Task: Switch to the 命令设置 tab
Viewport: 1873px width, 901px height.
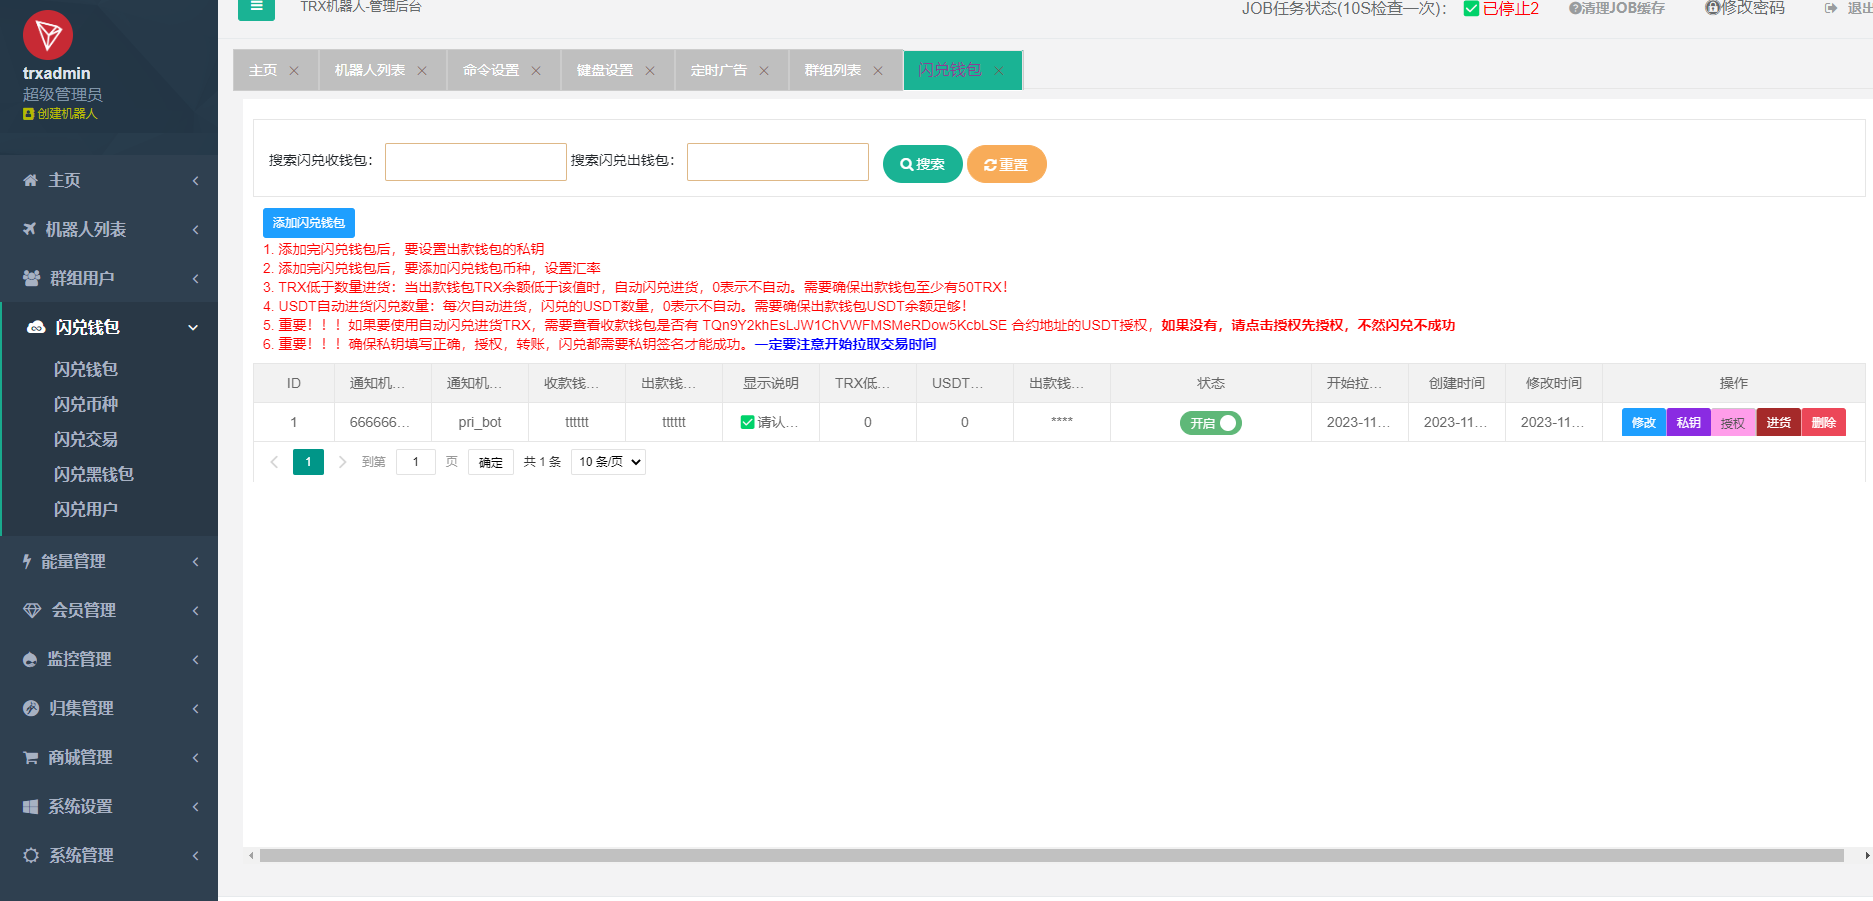Action: [x=491, y=70]
